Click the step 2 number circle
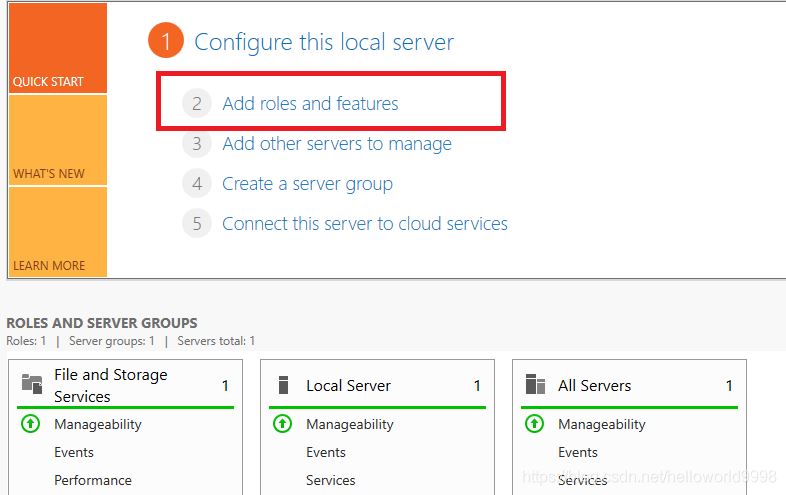Image resolution: width=786 pixels, height=495 pixels. point(197,104)
